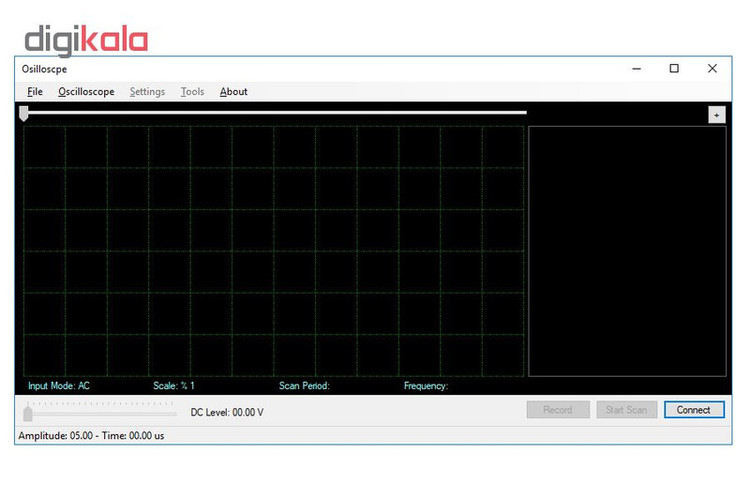
Task: Click the Frequency label
Action: (x=426, y=386)
